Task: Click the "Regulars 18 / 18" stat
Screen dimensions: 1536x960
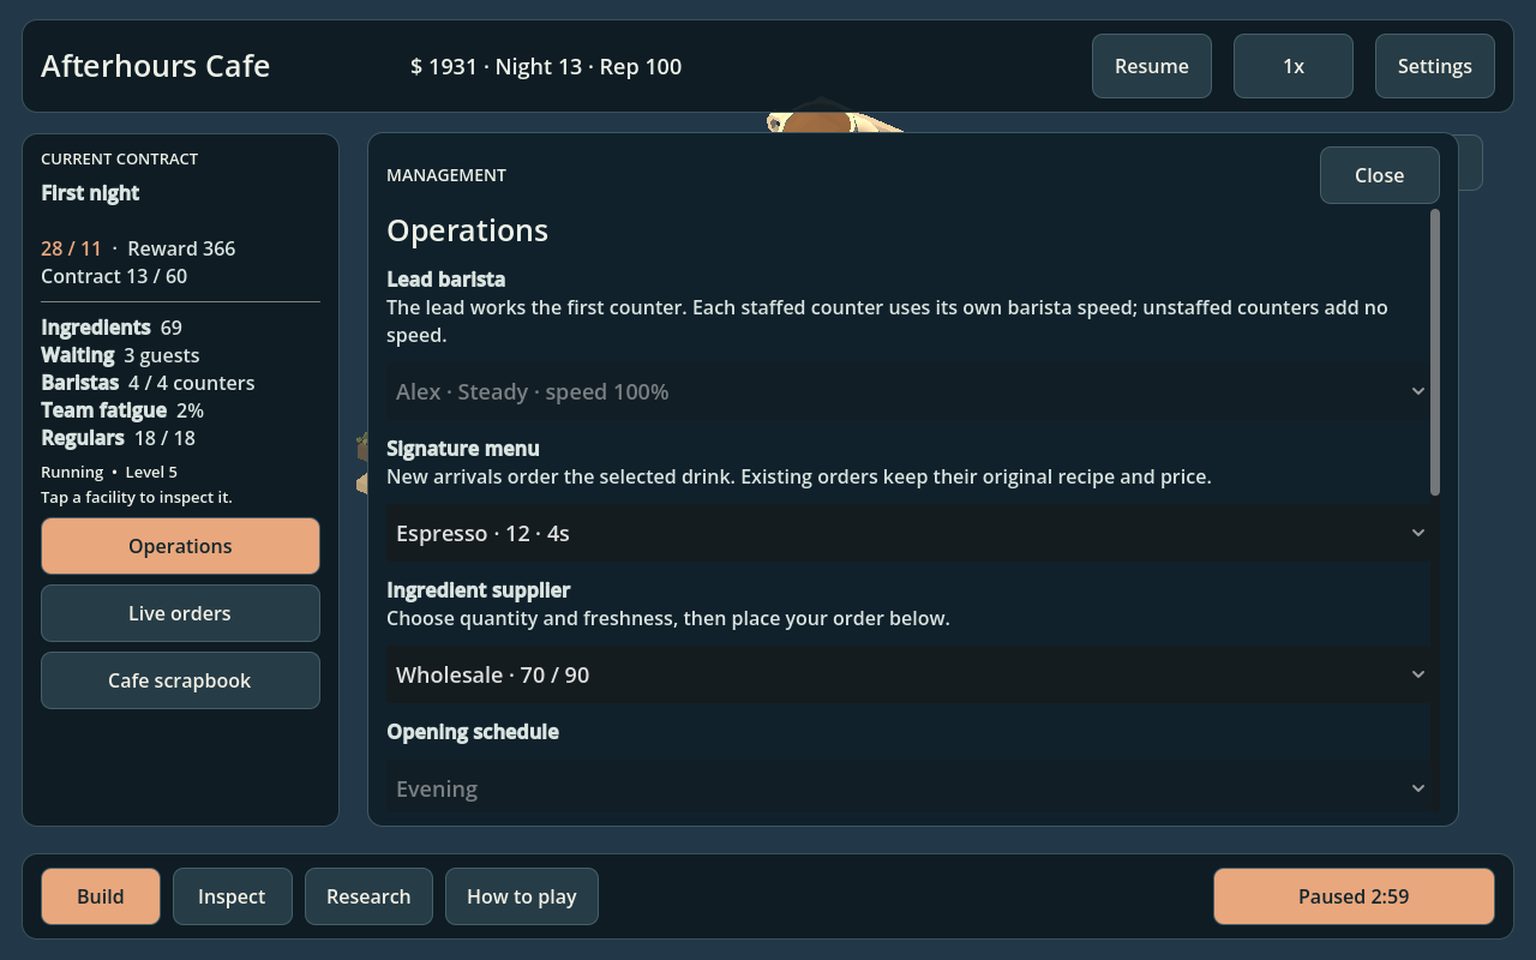Action: click(118, 438)
